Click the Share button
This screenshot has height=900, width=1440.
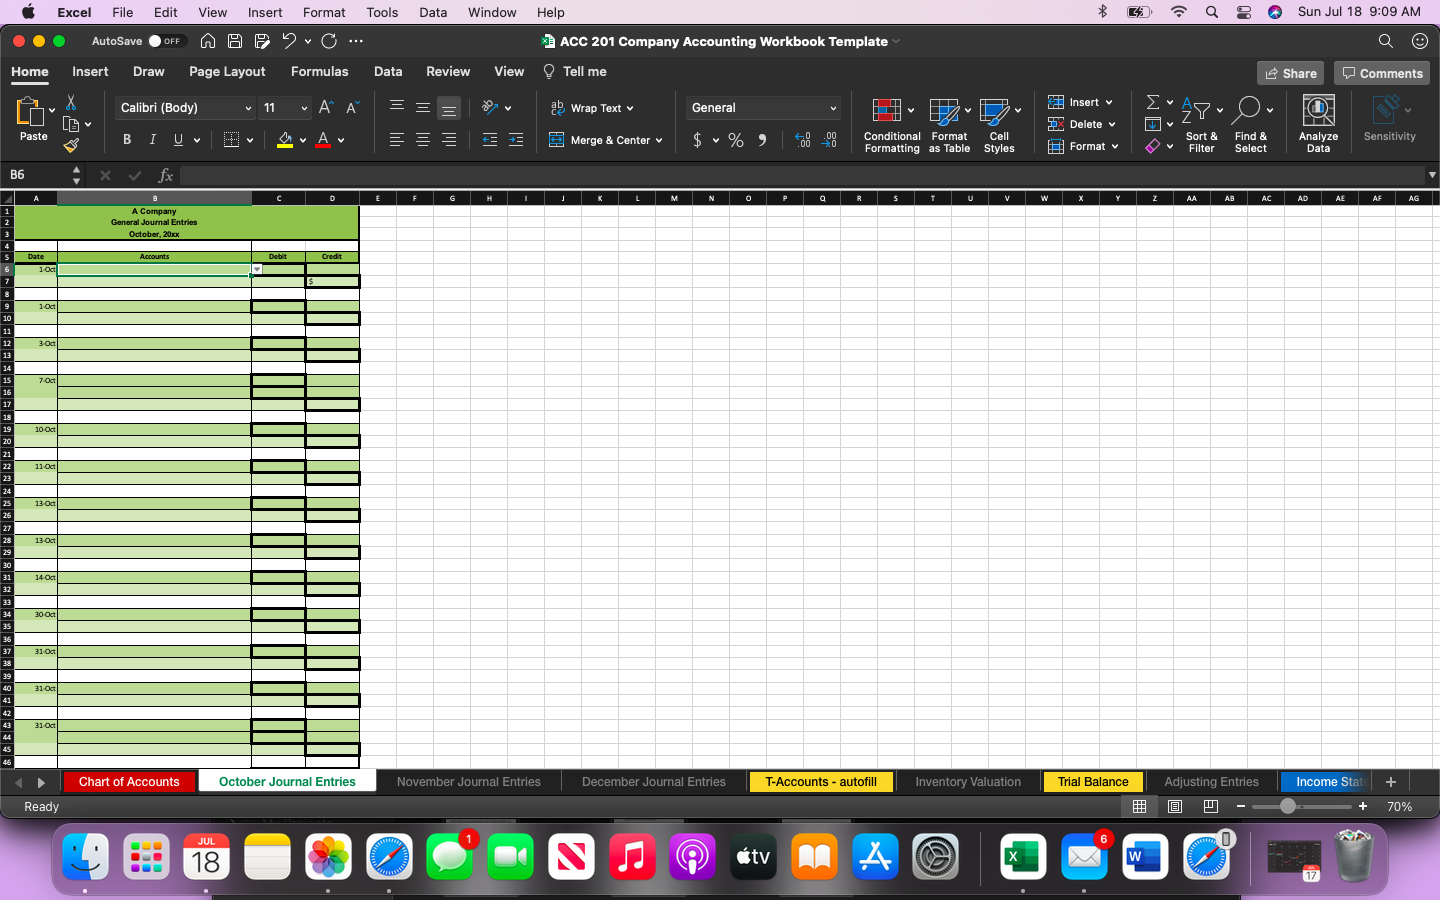pos(1290,73)
